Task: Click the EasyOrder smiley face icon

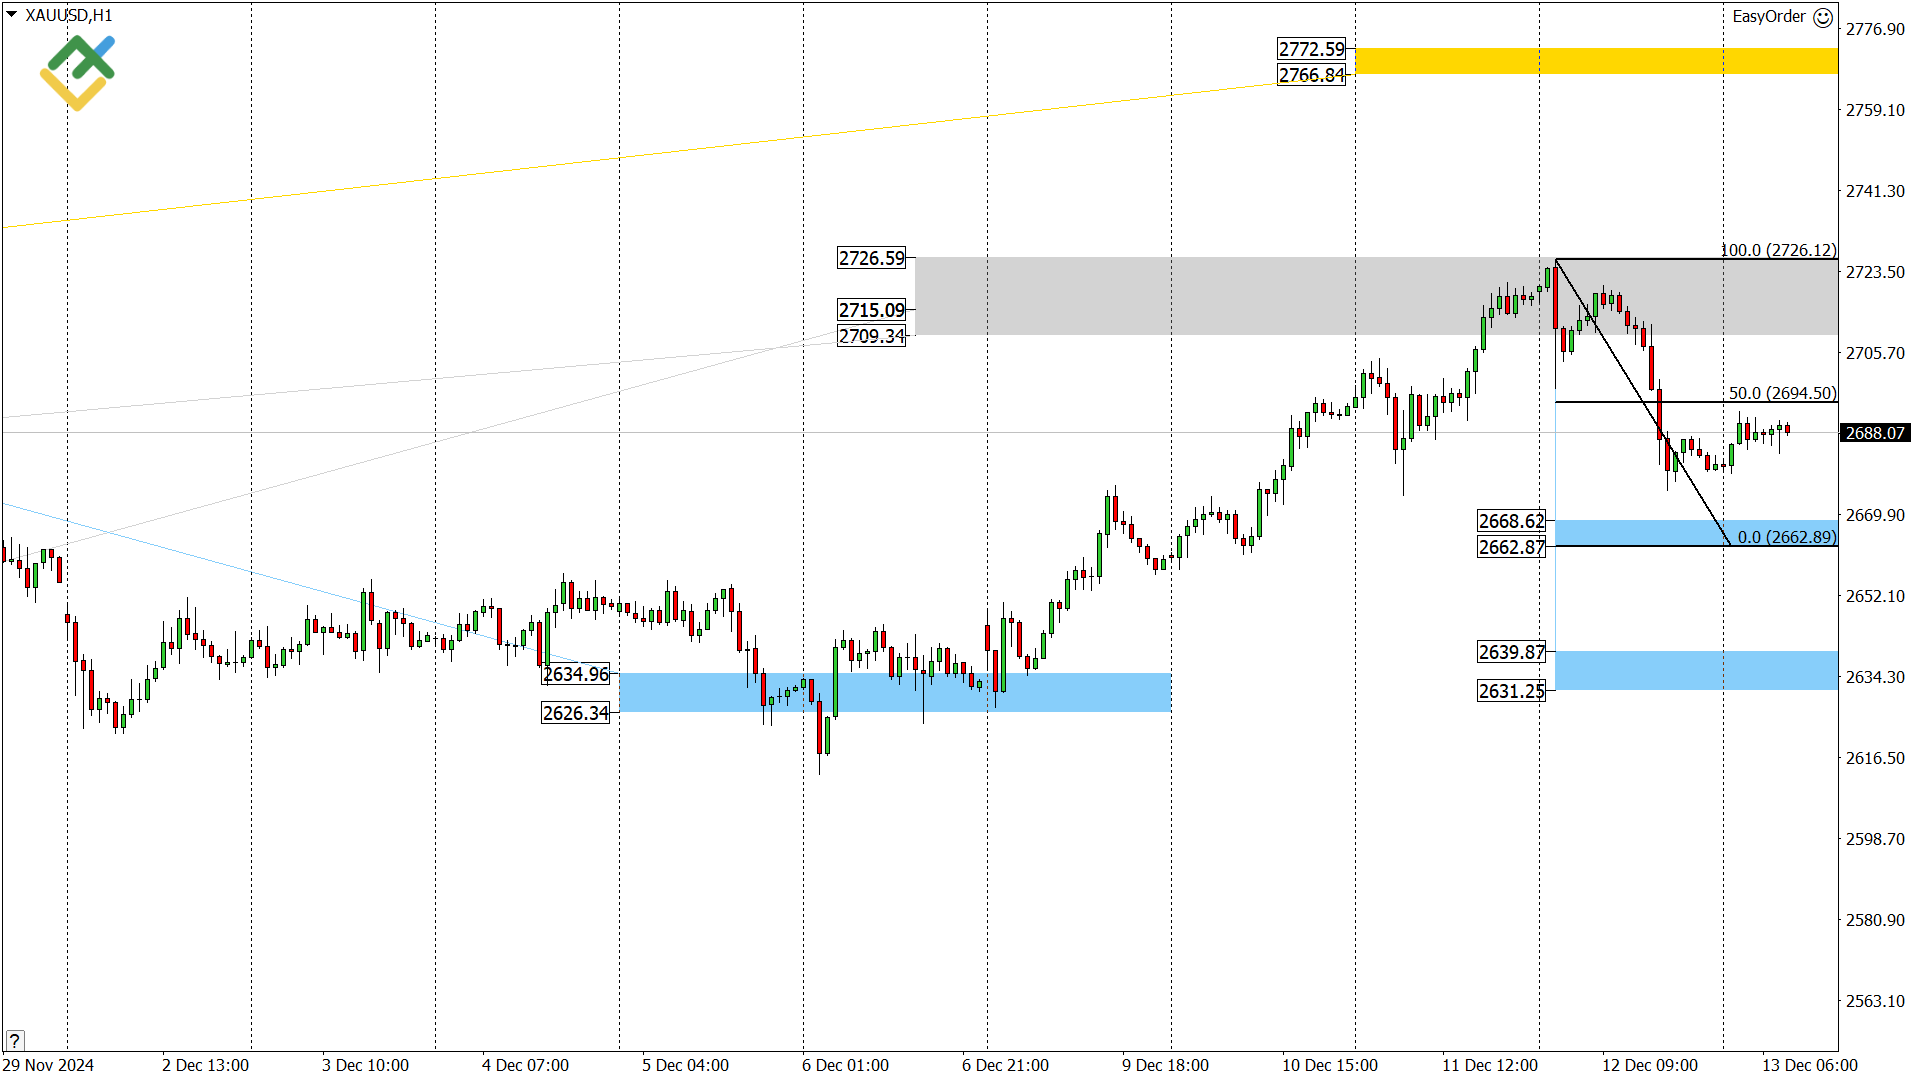Action: (1823, 17)
